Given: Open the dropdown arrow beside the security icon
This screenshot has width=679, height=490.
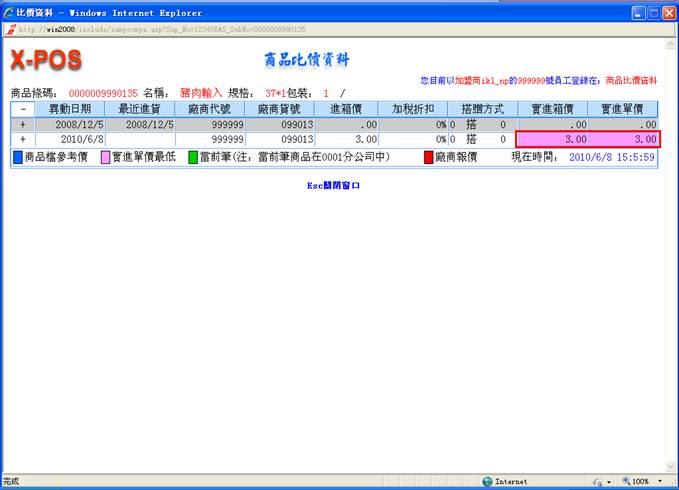Looking at the screenshot, I should coord(609,481).
